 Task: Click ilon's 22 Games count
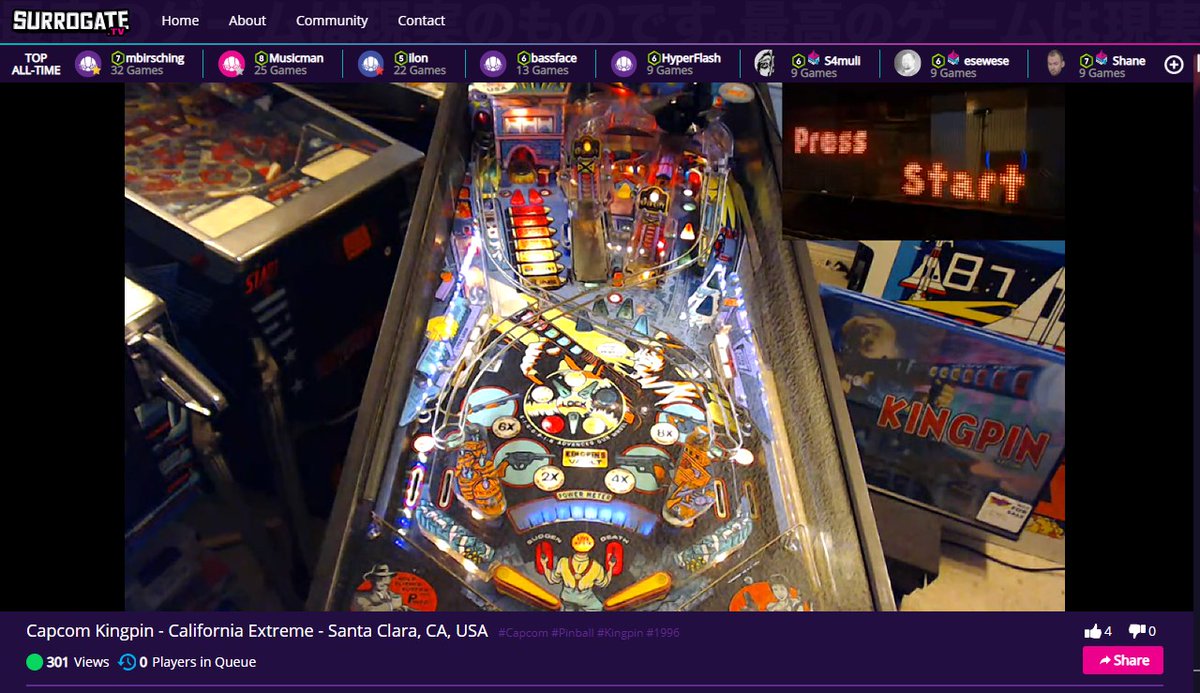(x=420, y=71)
